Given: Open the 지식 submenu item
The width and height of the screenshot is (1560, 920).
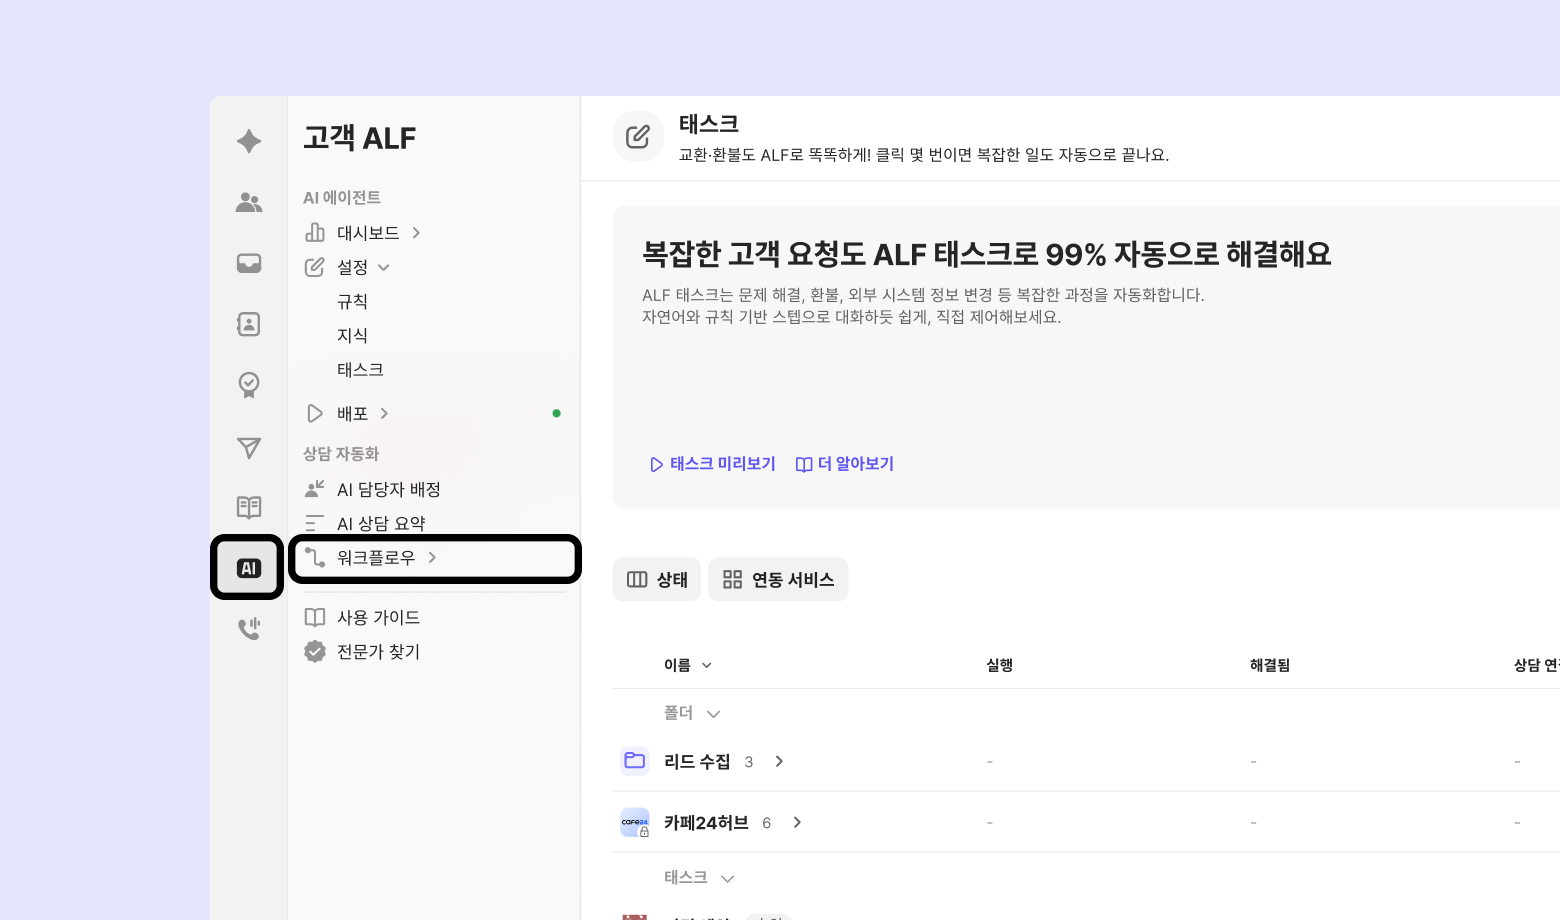Looking at the screenshot, I should point(352,335).
